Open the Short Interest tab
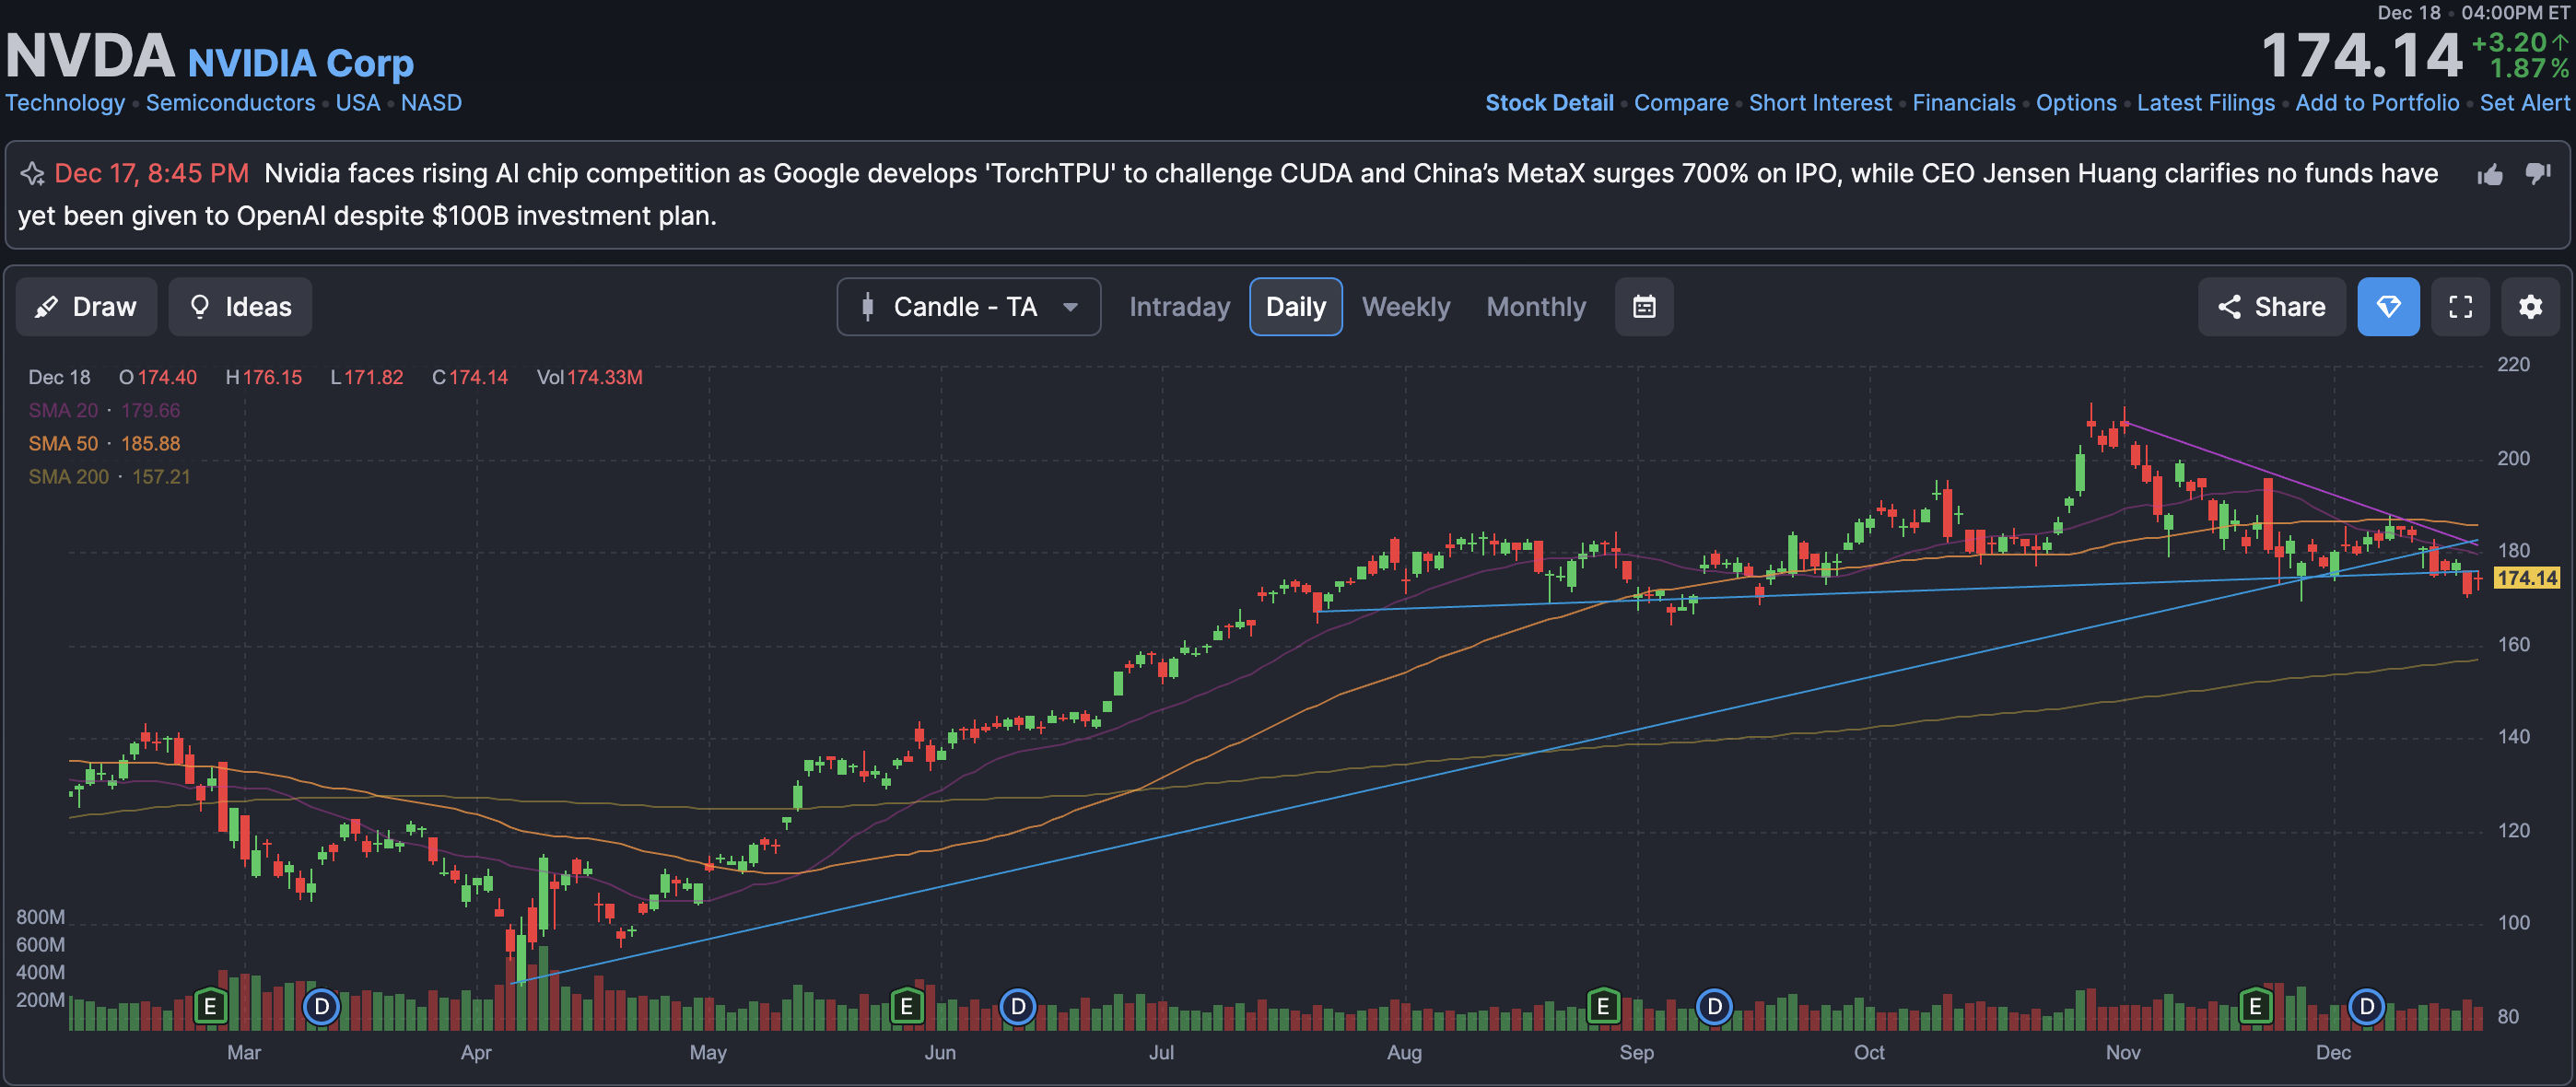2576x1087 pixels. pyautogui.click(x=1820, y=103)
